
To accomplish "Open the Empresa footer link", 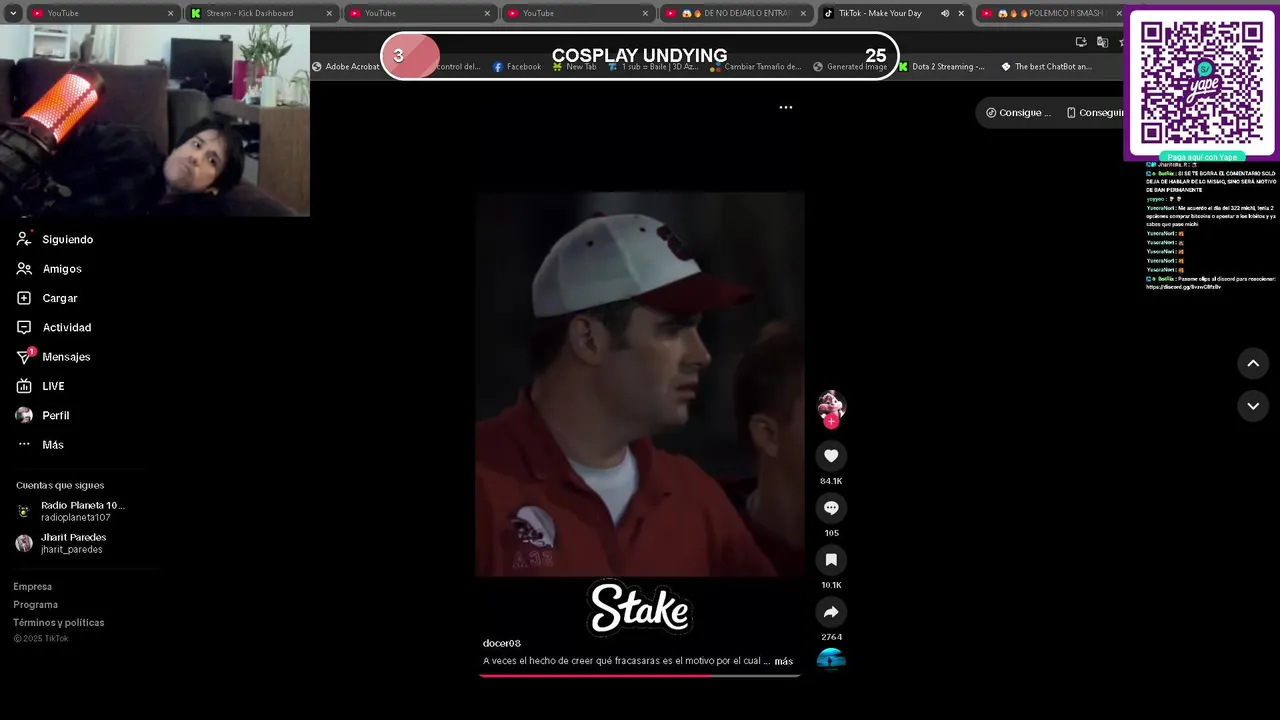I will (33, 587).
